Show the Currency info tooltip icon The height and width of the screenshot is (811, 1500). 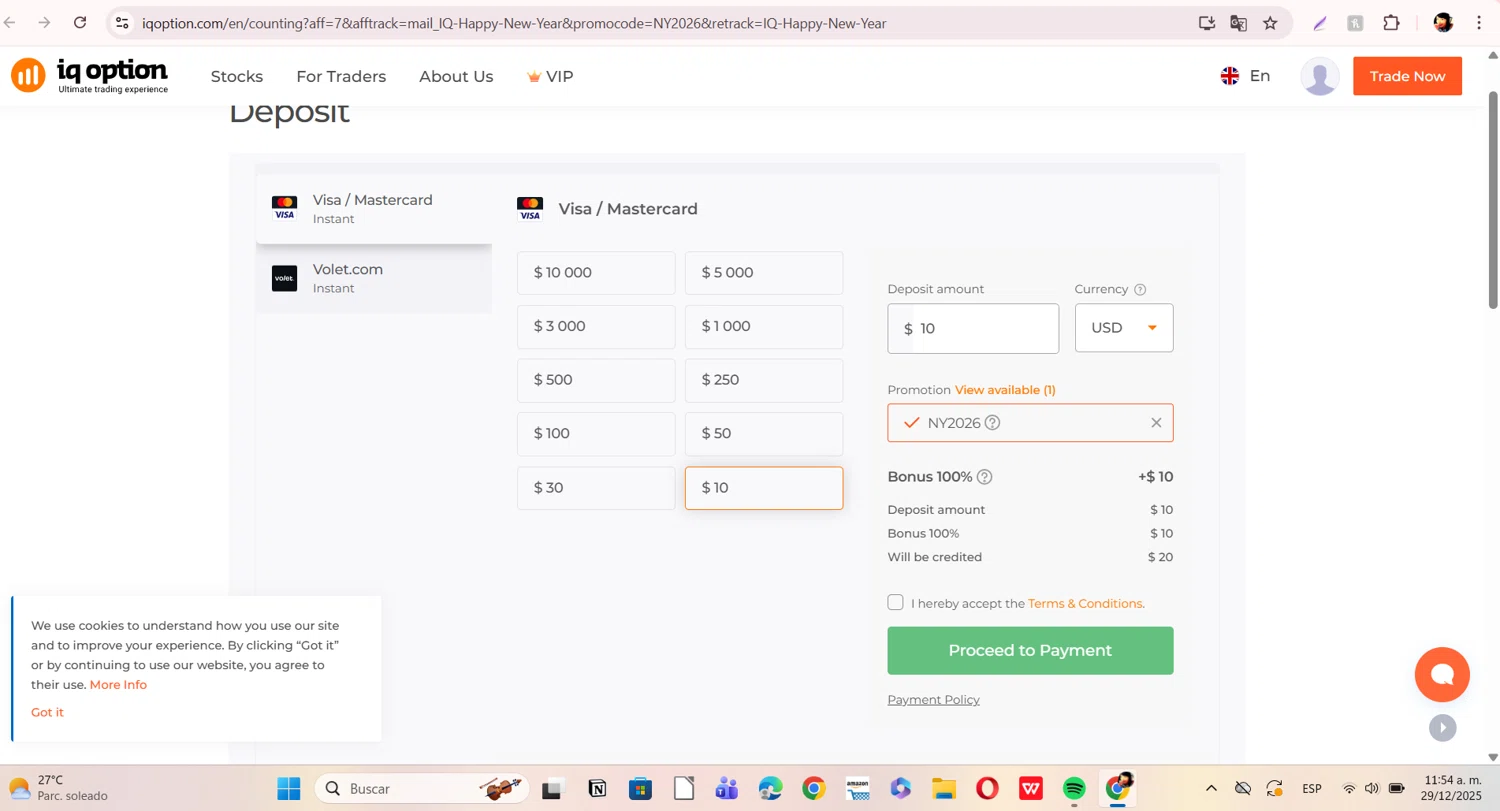(x=1140, y=290)
